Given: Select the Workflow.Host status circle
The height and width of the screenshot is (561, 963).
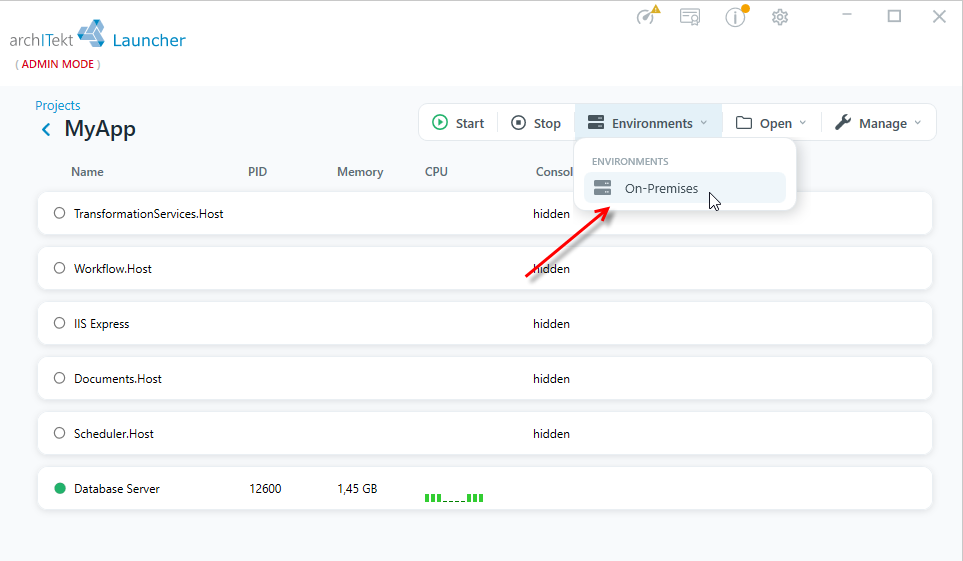Looking at the screenshot, I should pos(59,268).
